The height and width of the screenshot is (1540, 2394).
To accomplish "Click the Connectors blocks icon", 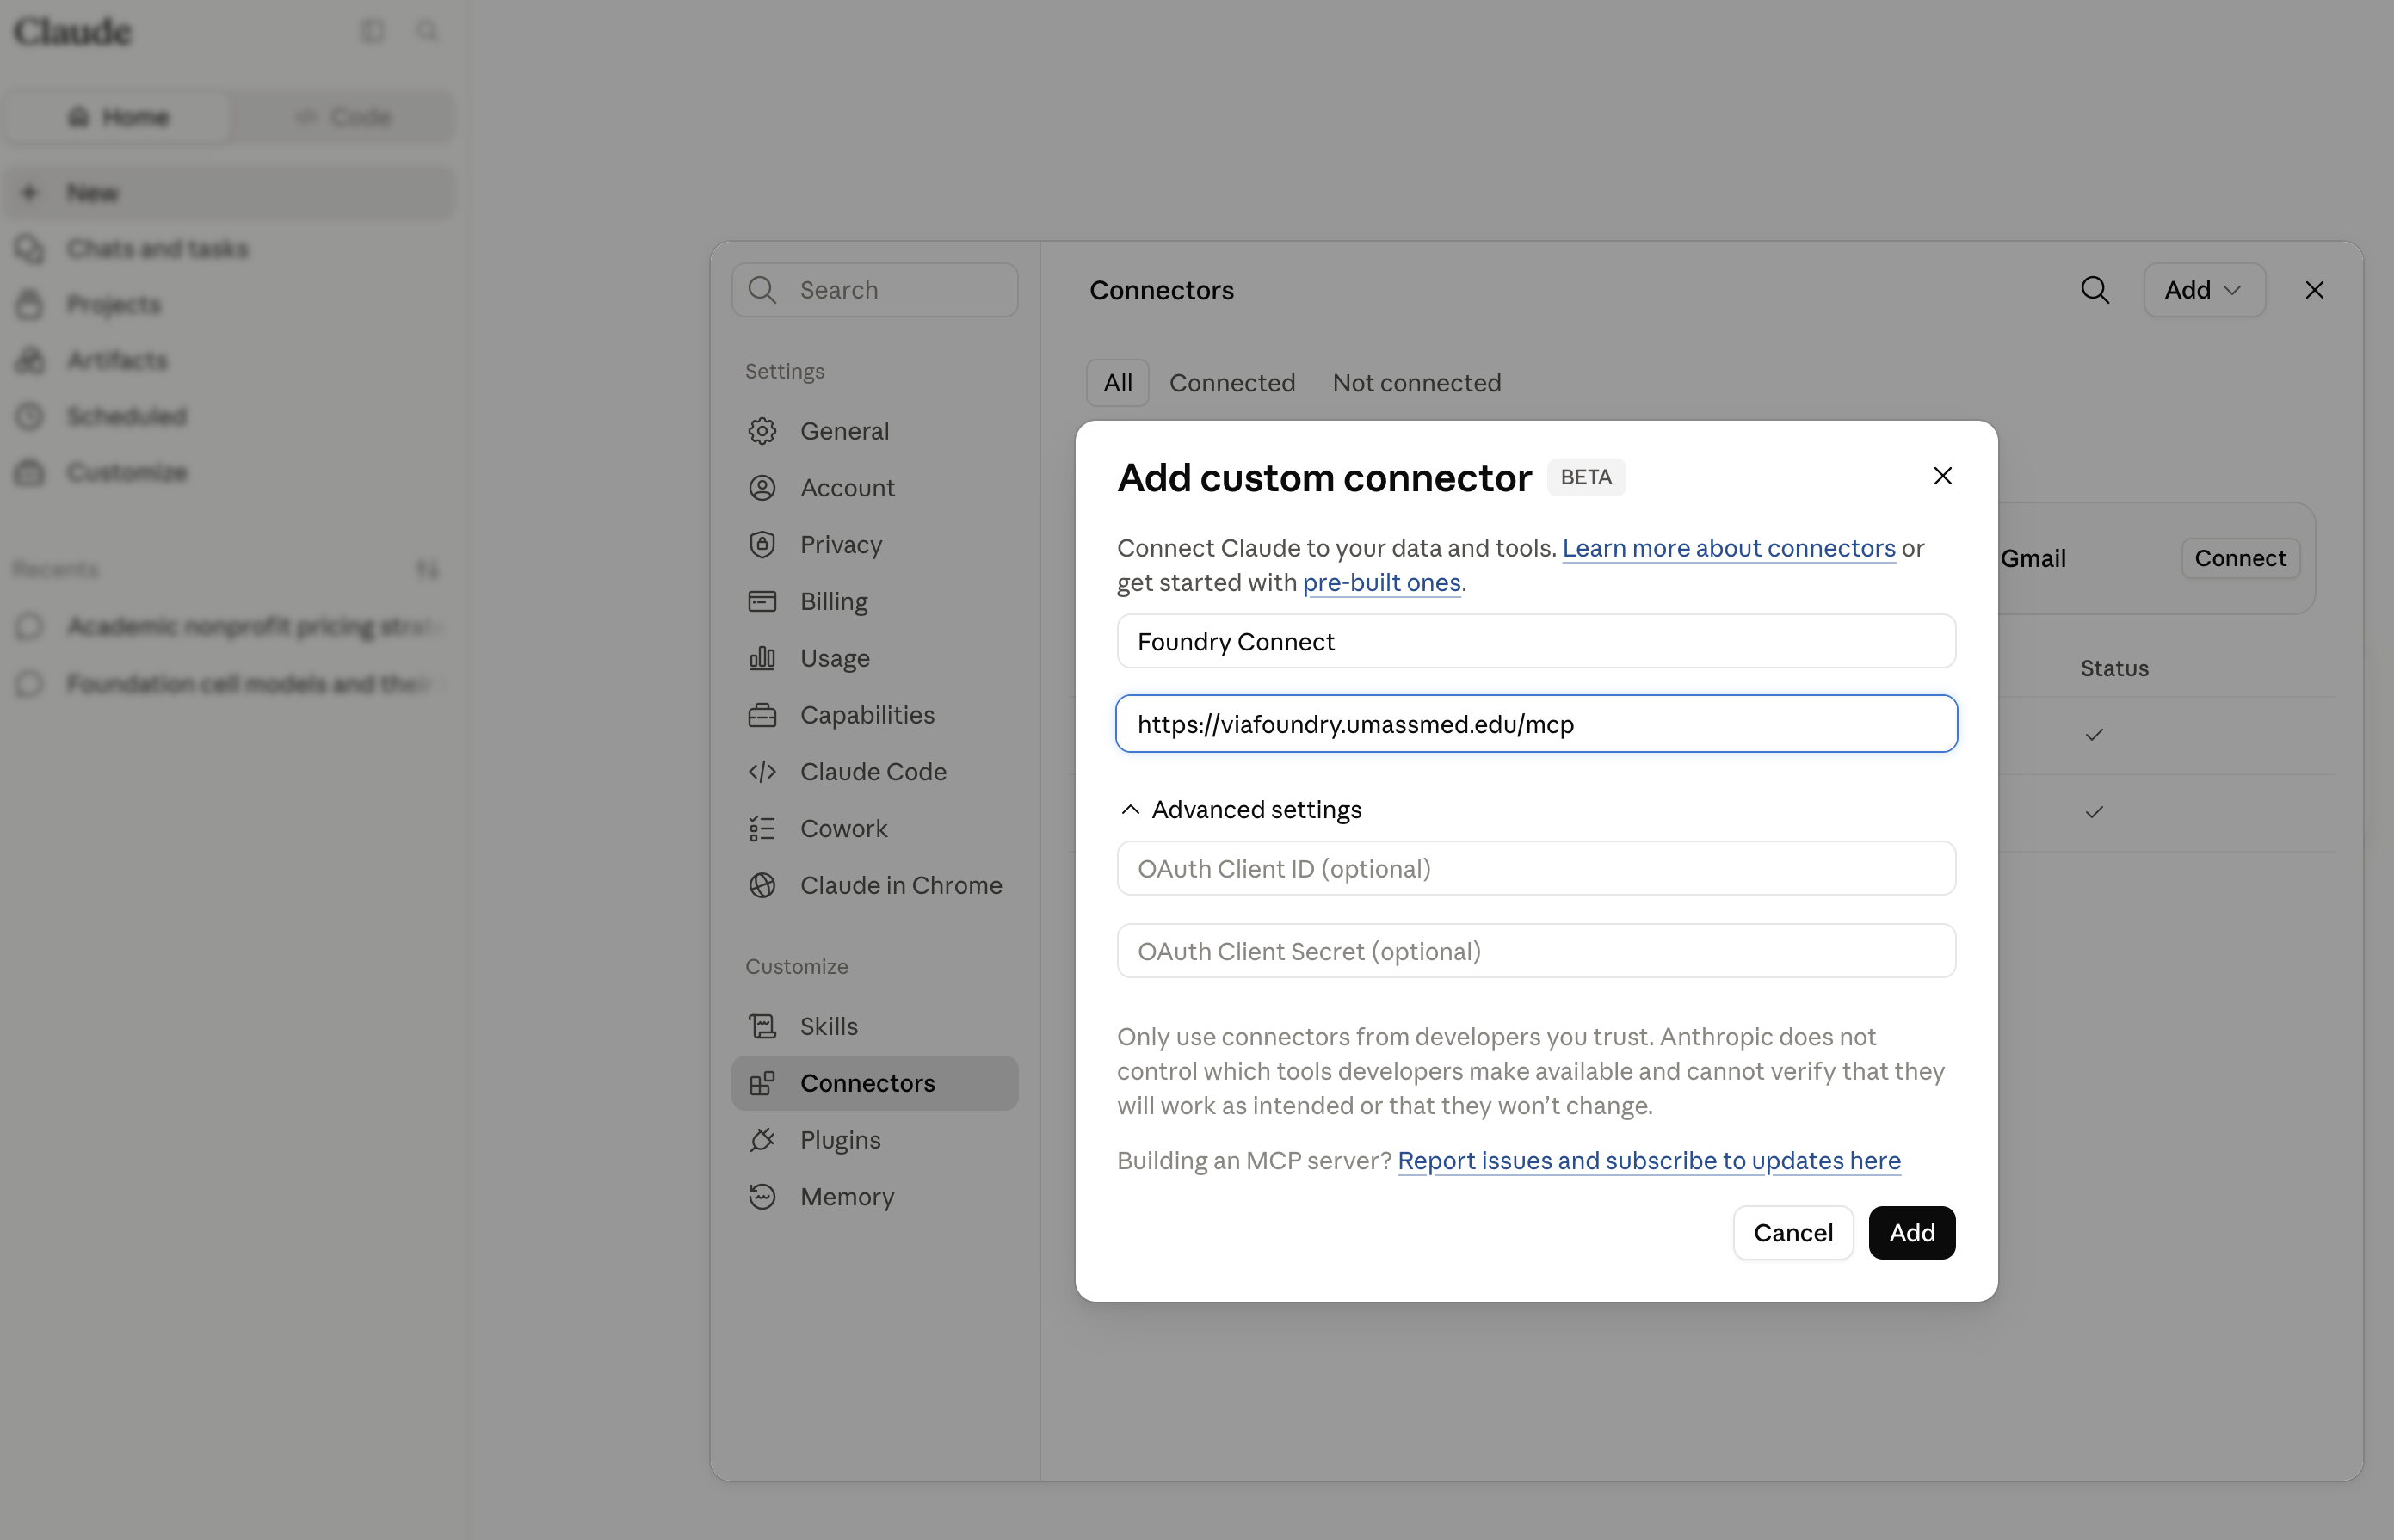I will pyautogui.click(x=762, y=1083).
